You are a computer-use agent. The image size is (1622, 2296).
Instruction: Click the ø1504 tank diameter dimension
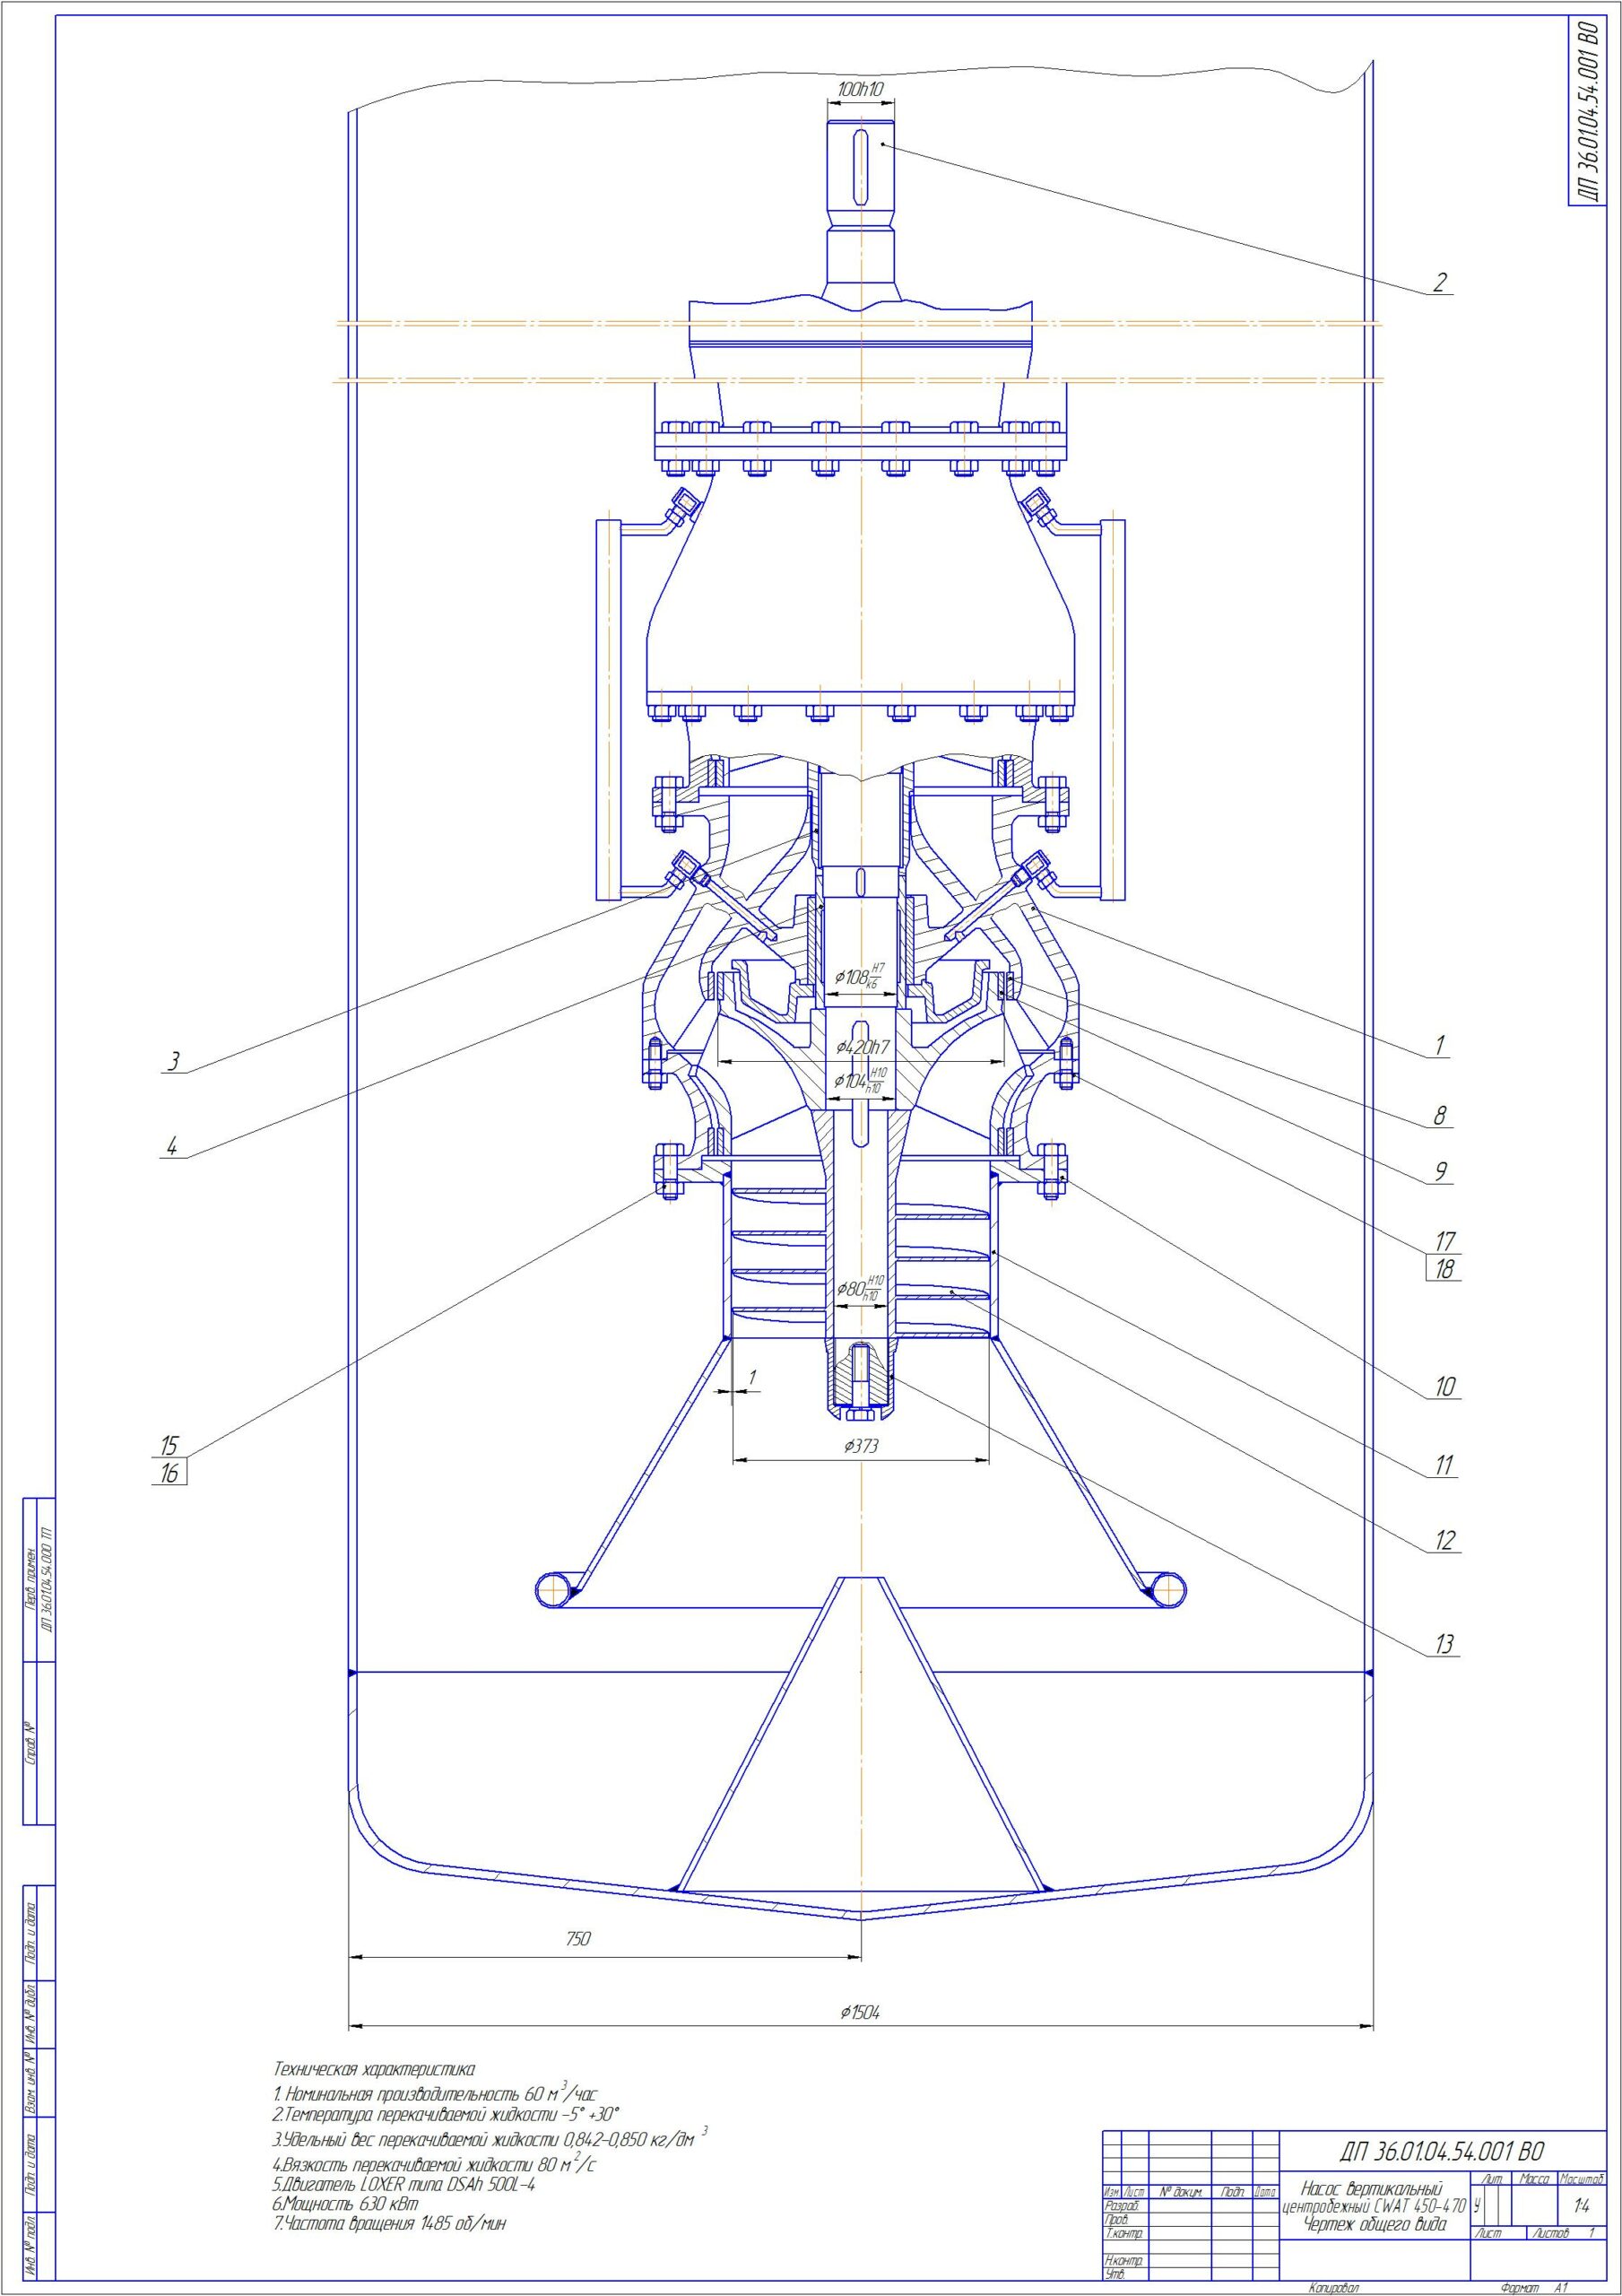point(860,2013)
